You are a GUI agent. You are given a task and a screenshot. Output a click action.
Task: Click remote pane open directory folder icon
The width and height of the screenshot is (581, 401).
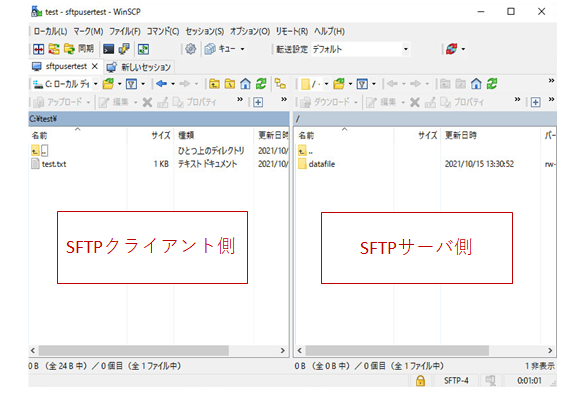pyautogui.click(x=339, y=84)
